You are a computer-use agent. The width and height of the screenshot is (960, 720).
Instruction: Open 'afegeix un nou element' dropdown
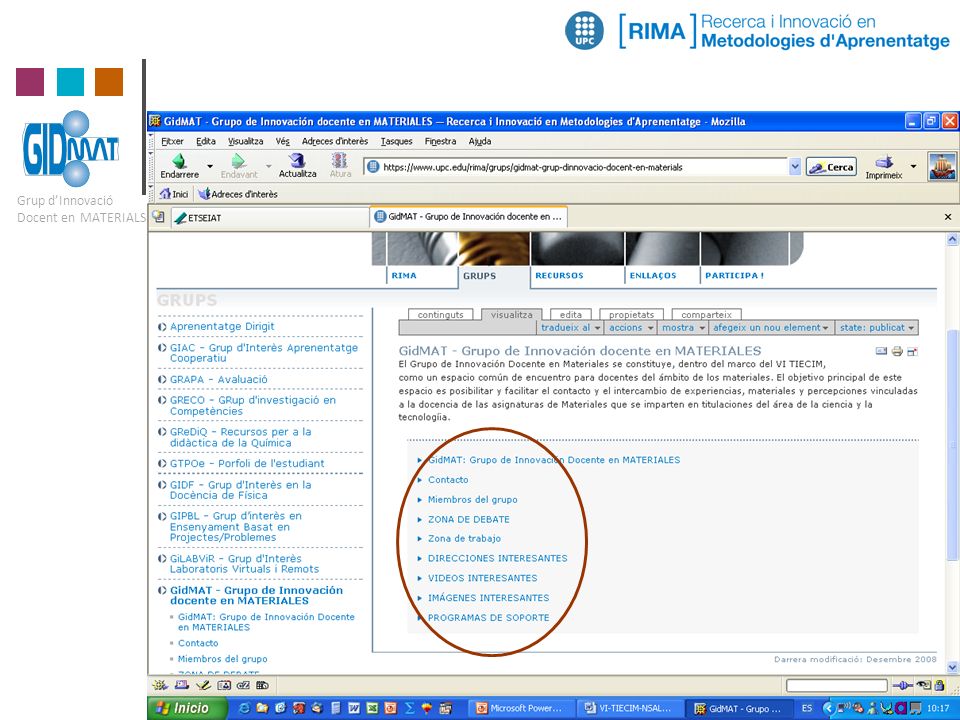(770, 328)
